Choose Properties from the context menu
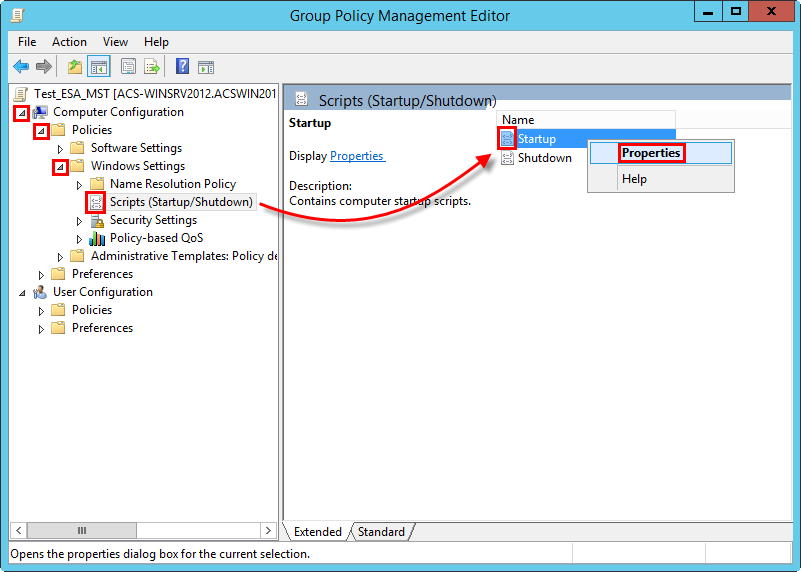Viewport: 801px width, 572px height. coord(651,153)
